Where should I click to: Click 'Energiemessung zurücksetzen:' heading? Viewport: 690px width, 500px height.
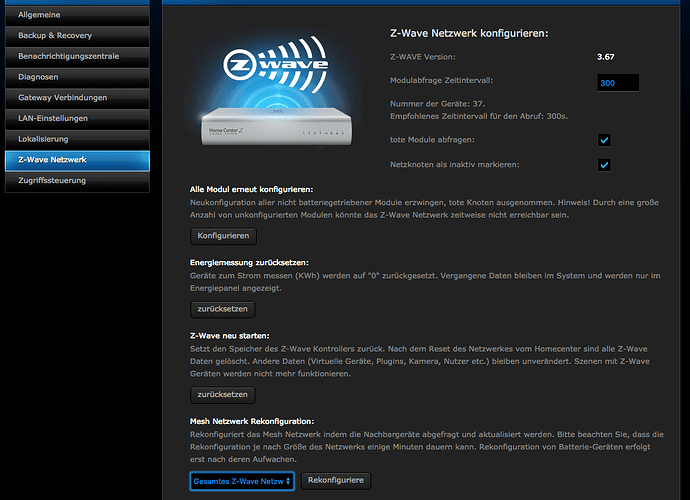(249, 263)
